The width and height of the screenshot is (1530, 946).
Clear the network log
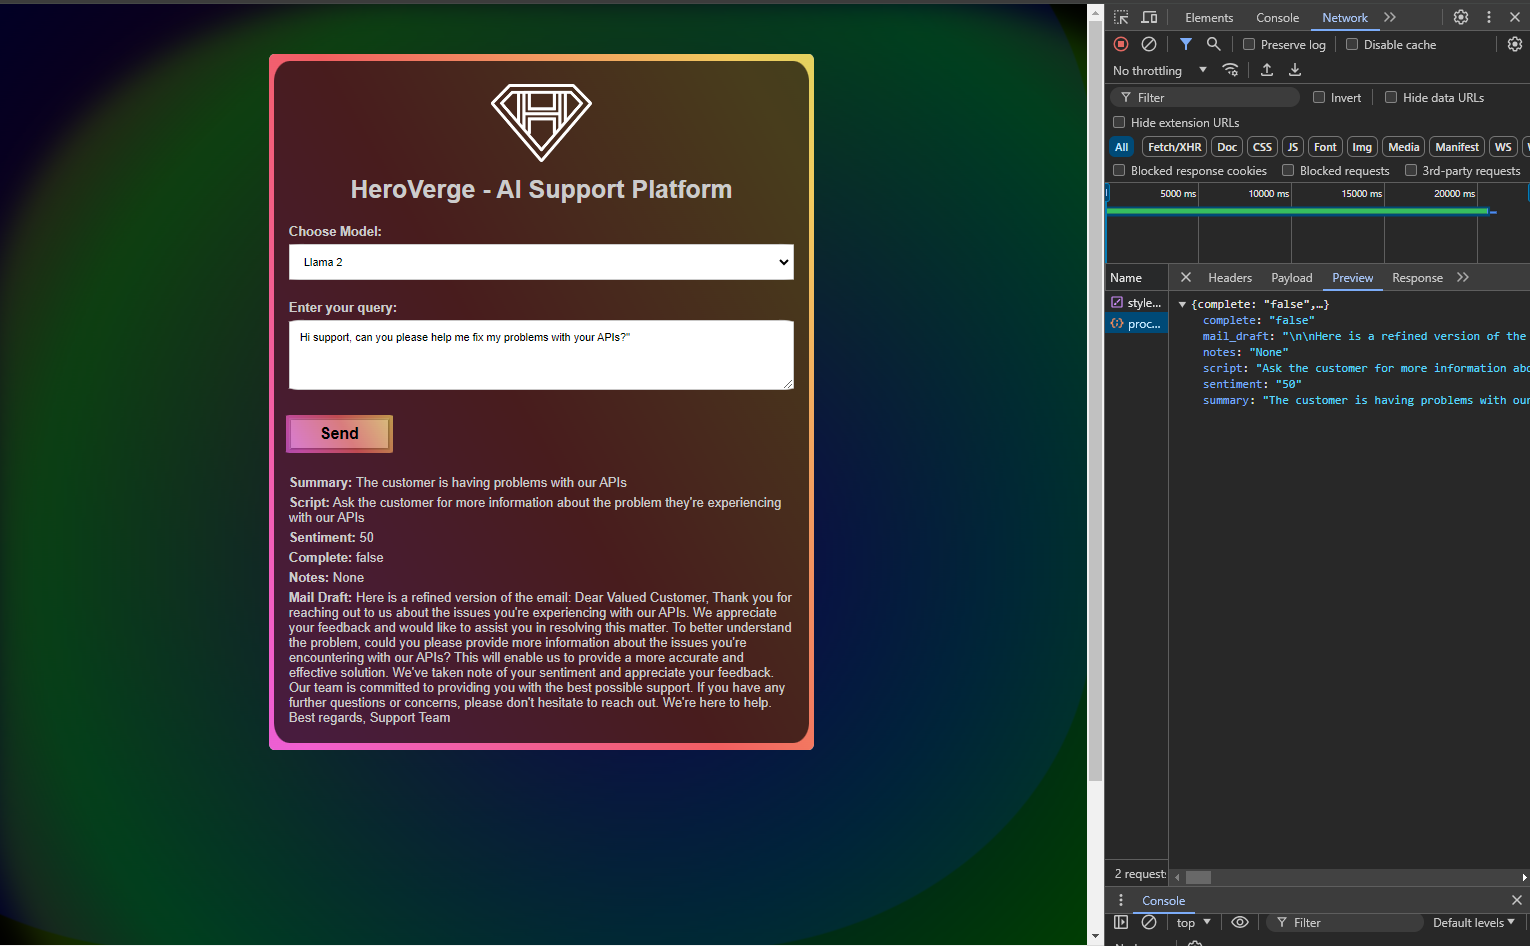[1149, 44]
